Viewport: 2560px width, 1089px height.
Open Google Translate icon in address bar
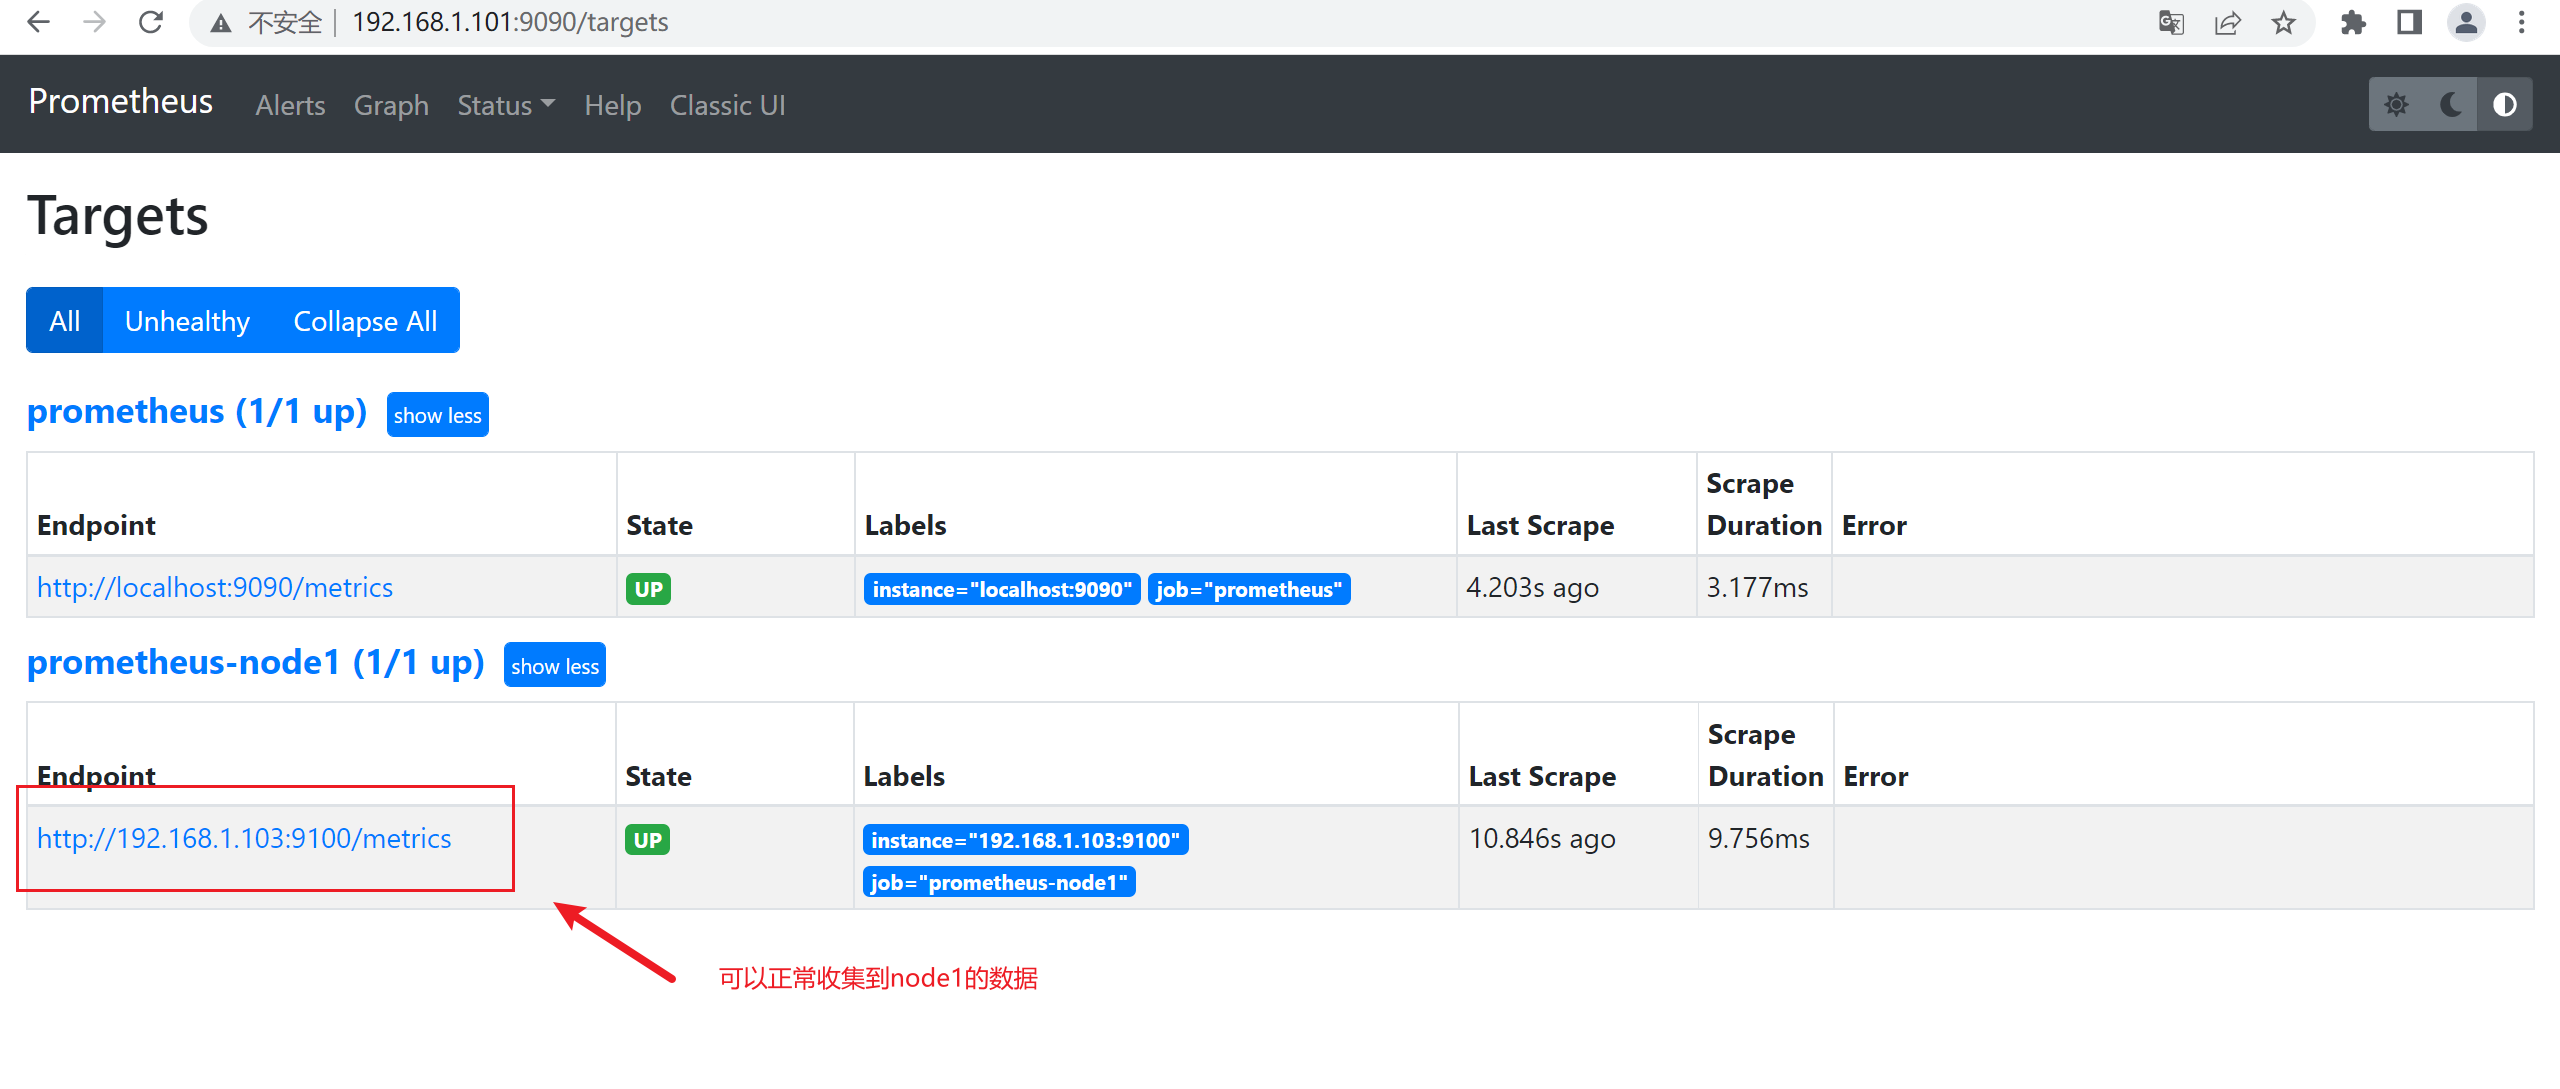pyautogui.click(x=2171, y=23)
